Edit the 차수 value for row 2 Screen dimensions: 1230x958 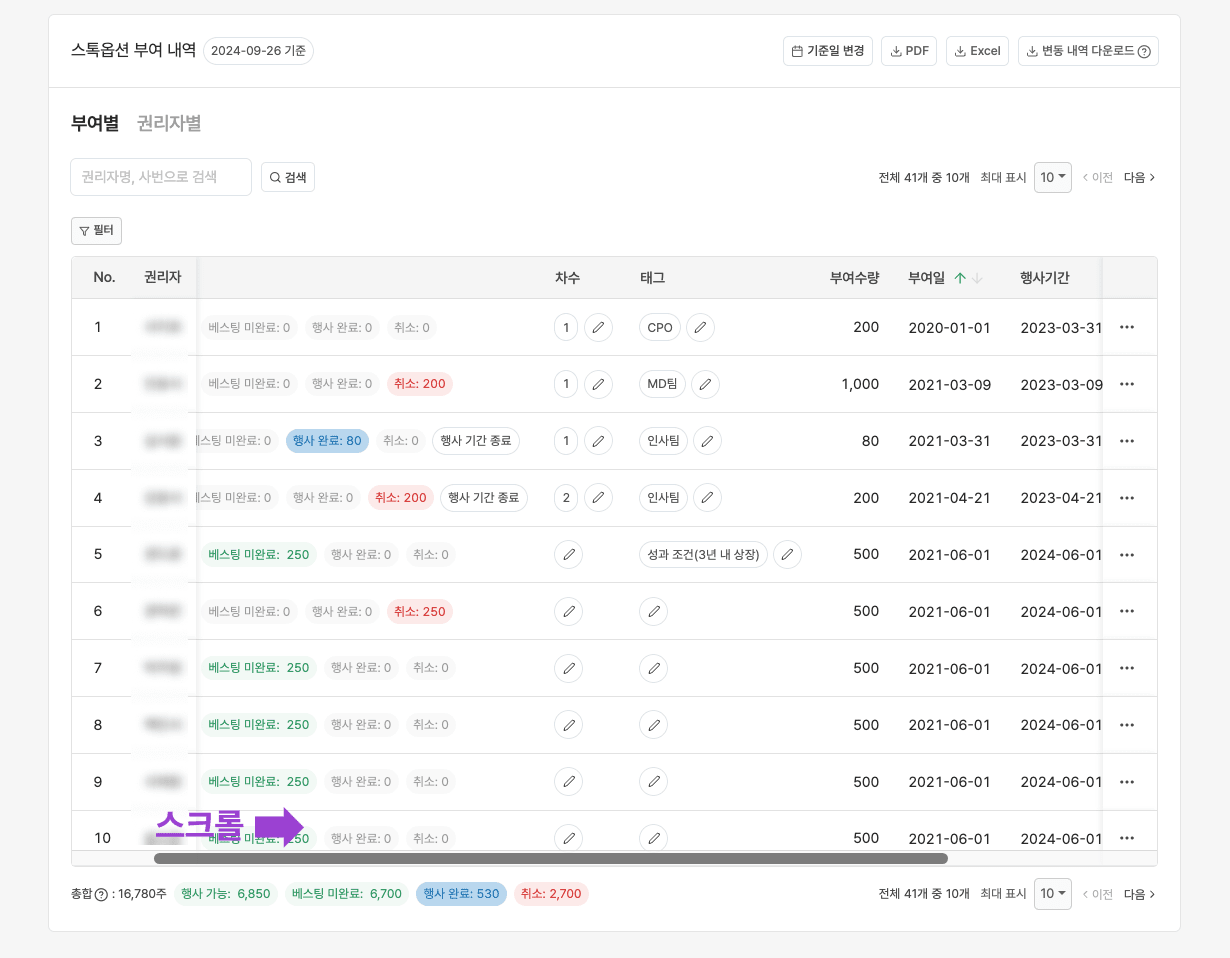pyautogui.click(x=598, y=383)
